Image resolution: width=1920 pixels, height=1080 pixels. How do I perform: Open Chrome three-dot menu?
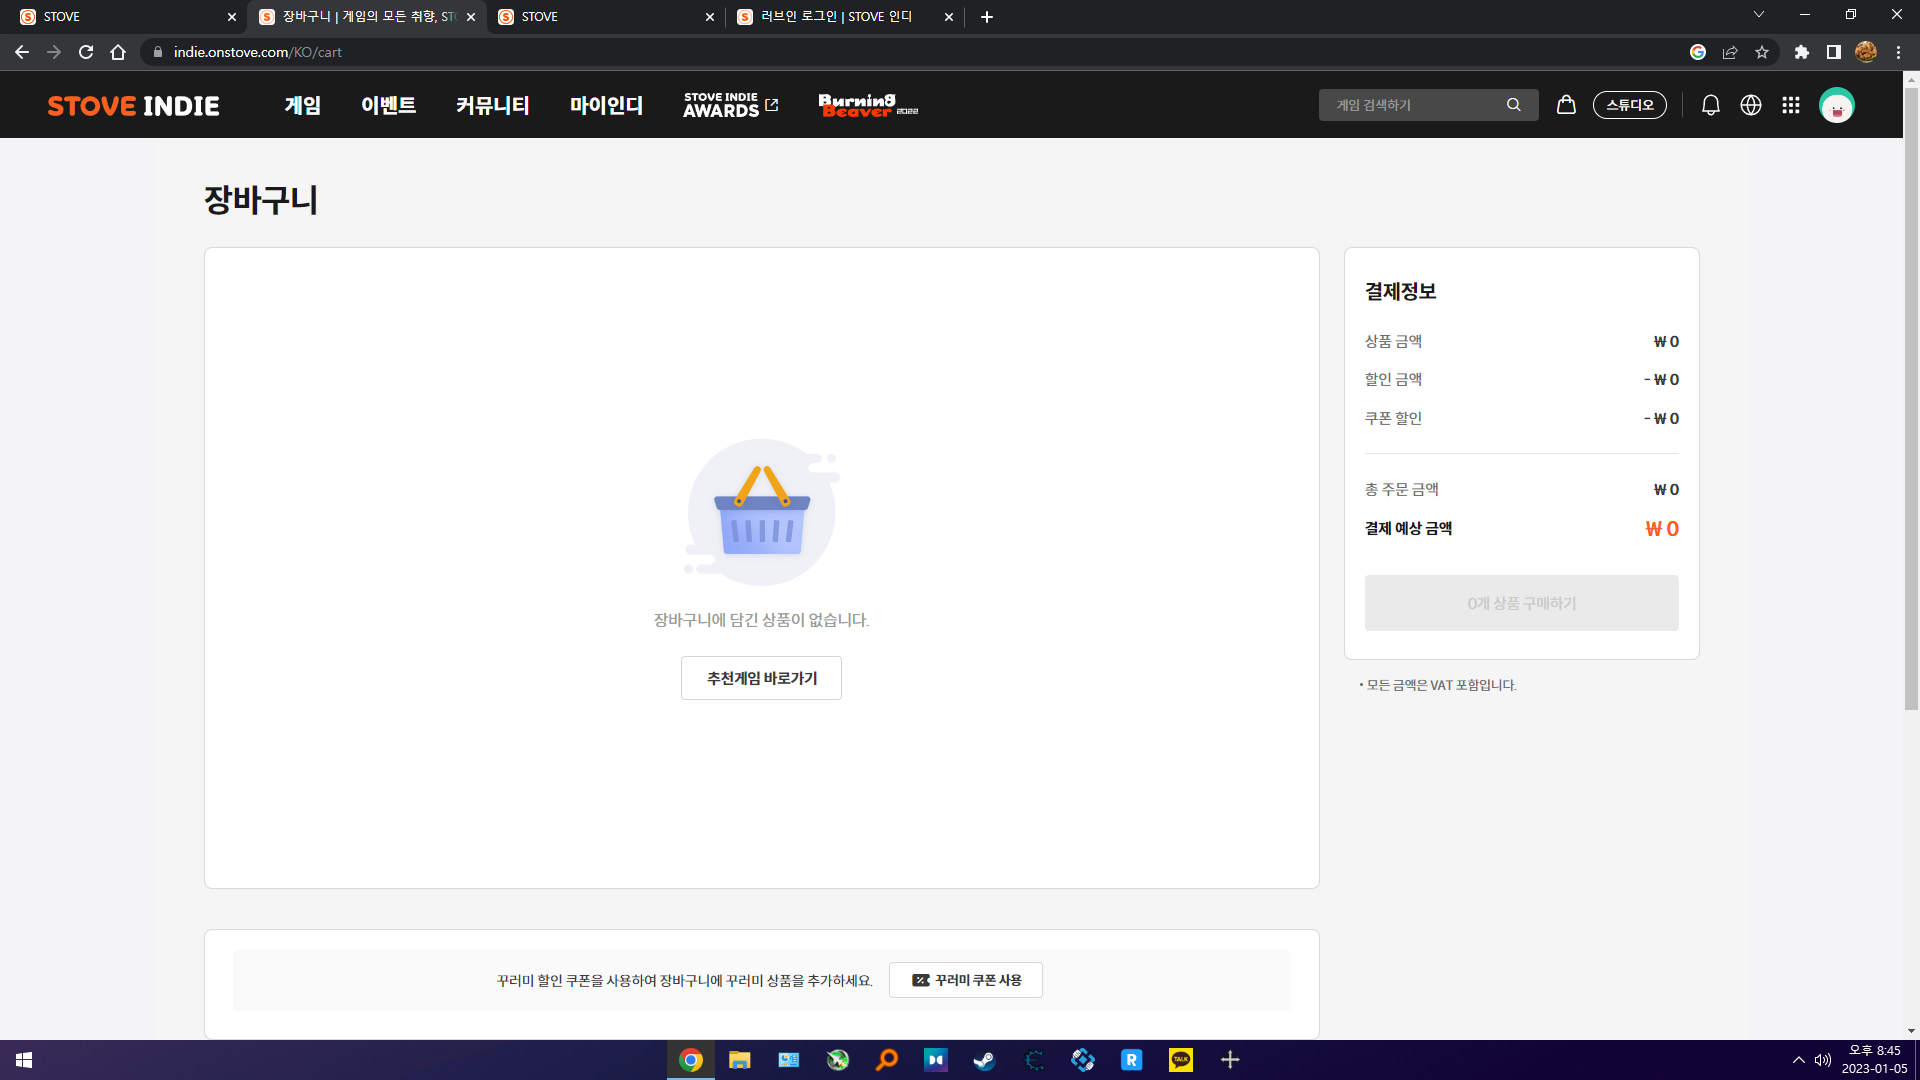(1898, 52)
